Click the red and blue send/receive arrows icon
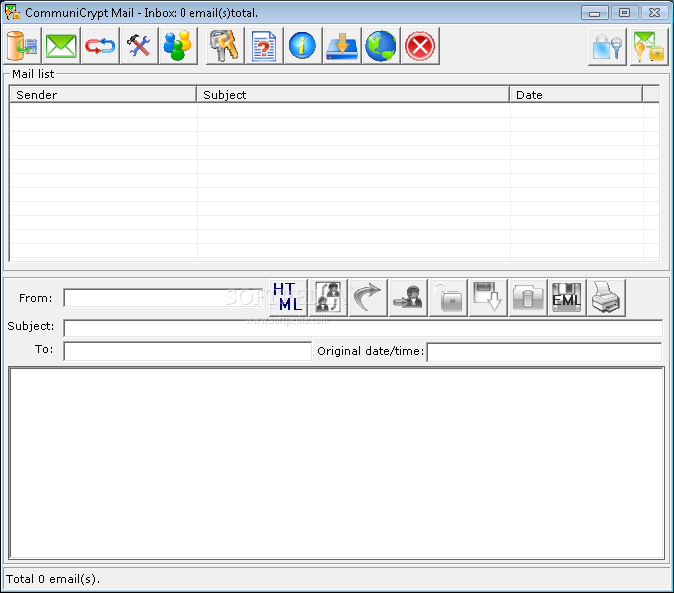The height and width of the screenshot is (593, 674). click(100, 46)
